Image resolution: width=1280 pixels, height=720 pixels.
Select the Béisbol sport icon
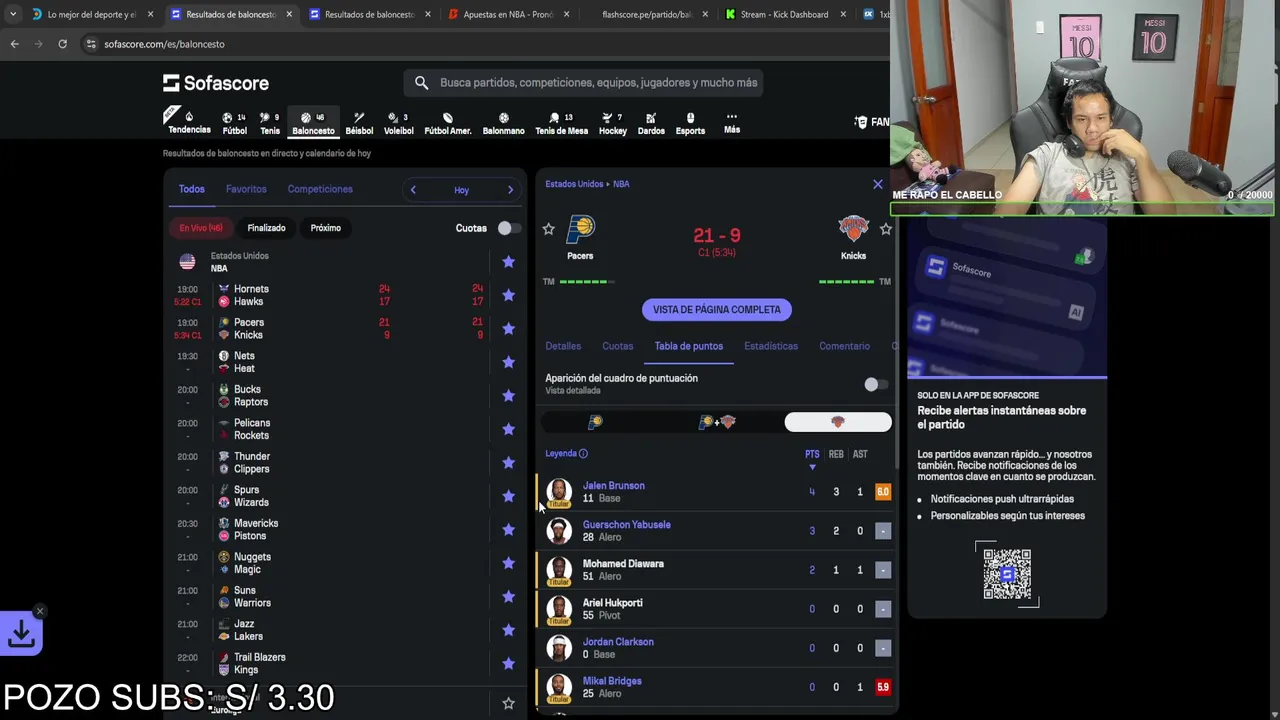[359, 123]
